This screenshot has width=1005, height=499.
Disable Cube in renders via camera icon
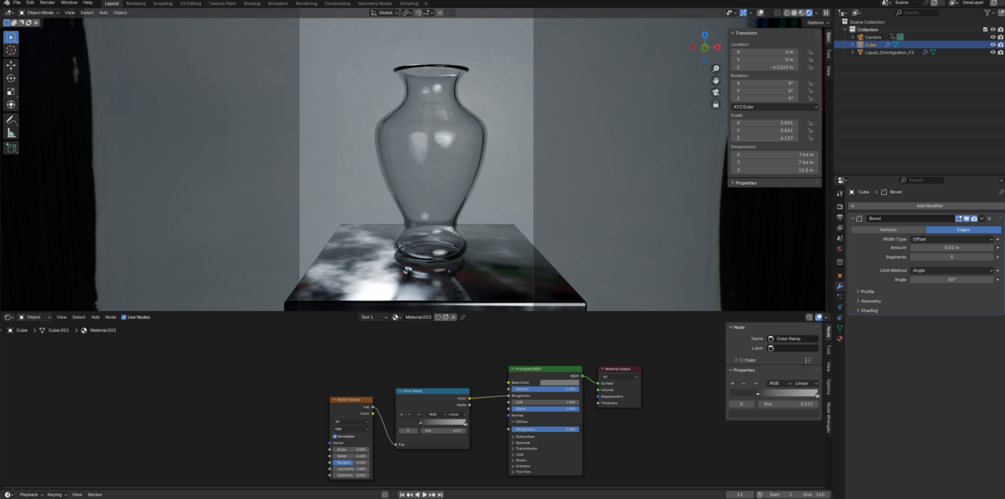tap(1000, 45)
